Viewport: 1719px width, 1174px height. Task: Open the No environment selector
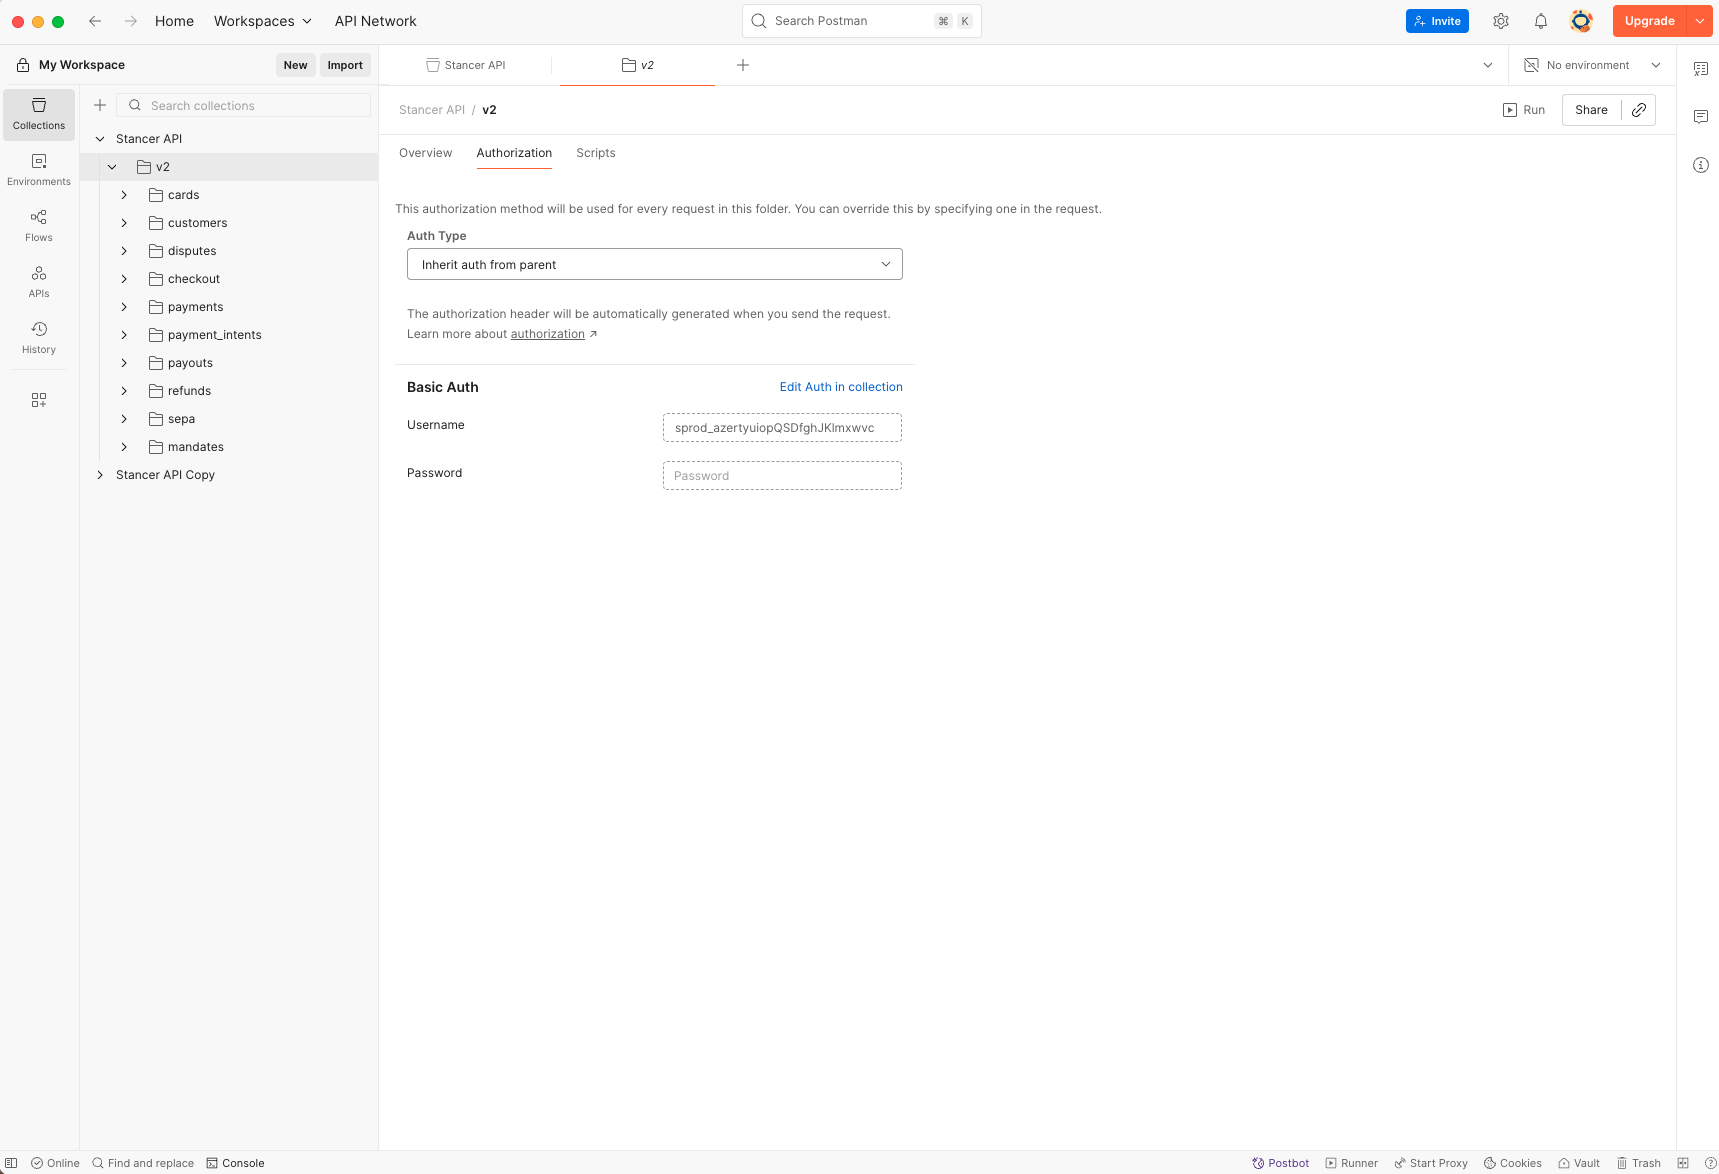coord(1591,65)
